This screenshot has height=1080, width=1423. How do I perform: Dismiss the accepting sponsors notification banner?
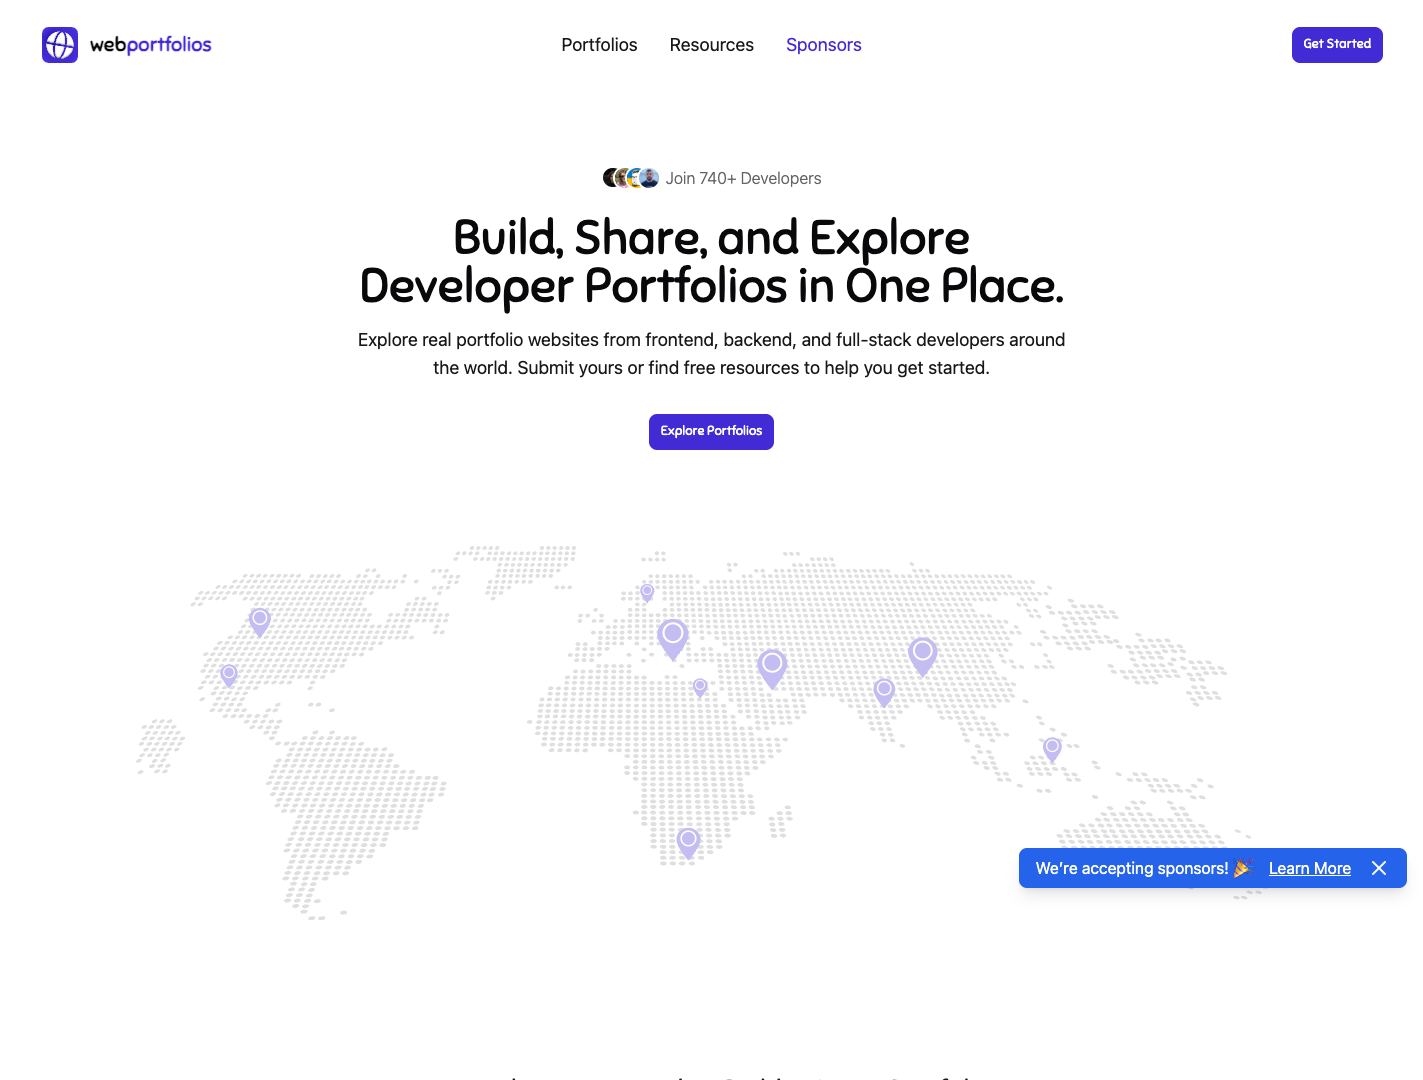coord(1379,868)
